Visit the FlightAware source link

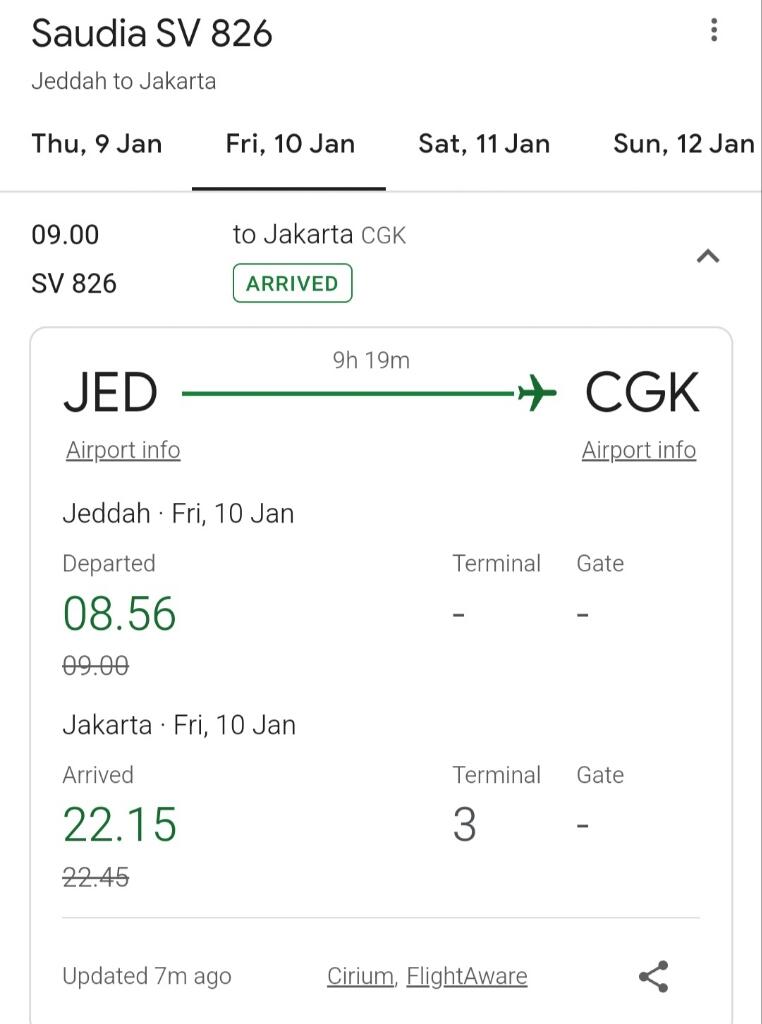click(467, 976)
